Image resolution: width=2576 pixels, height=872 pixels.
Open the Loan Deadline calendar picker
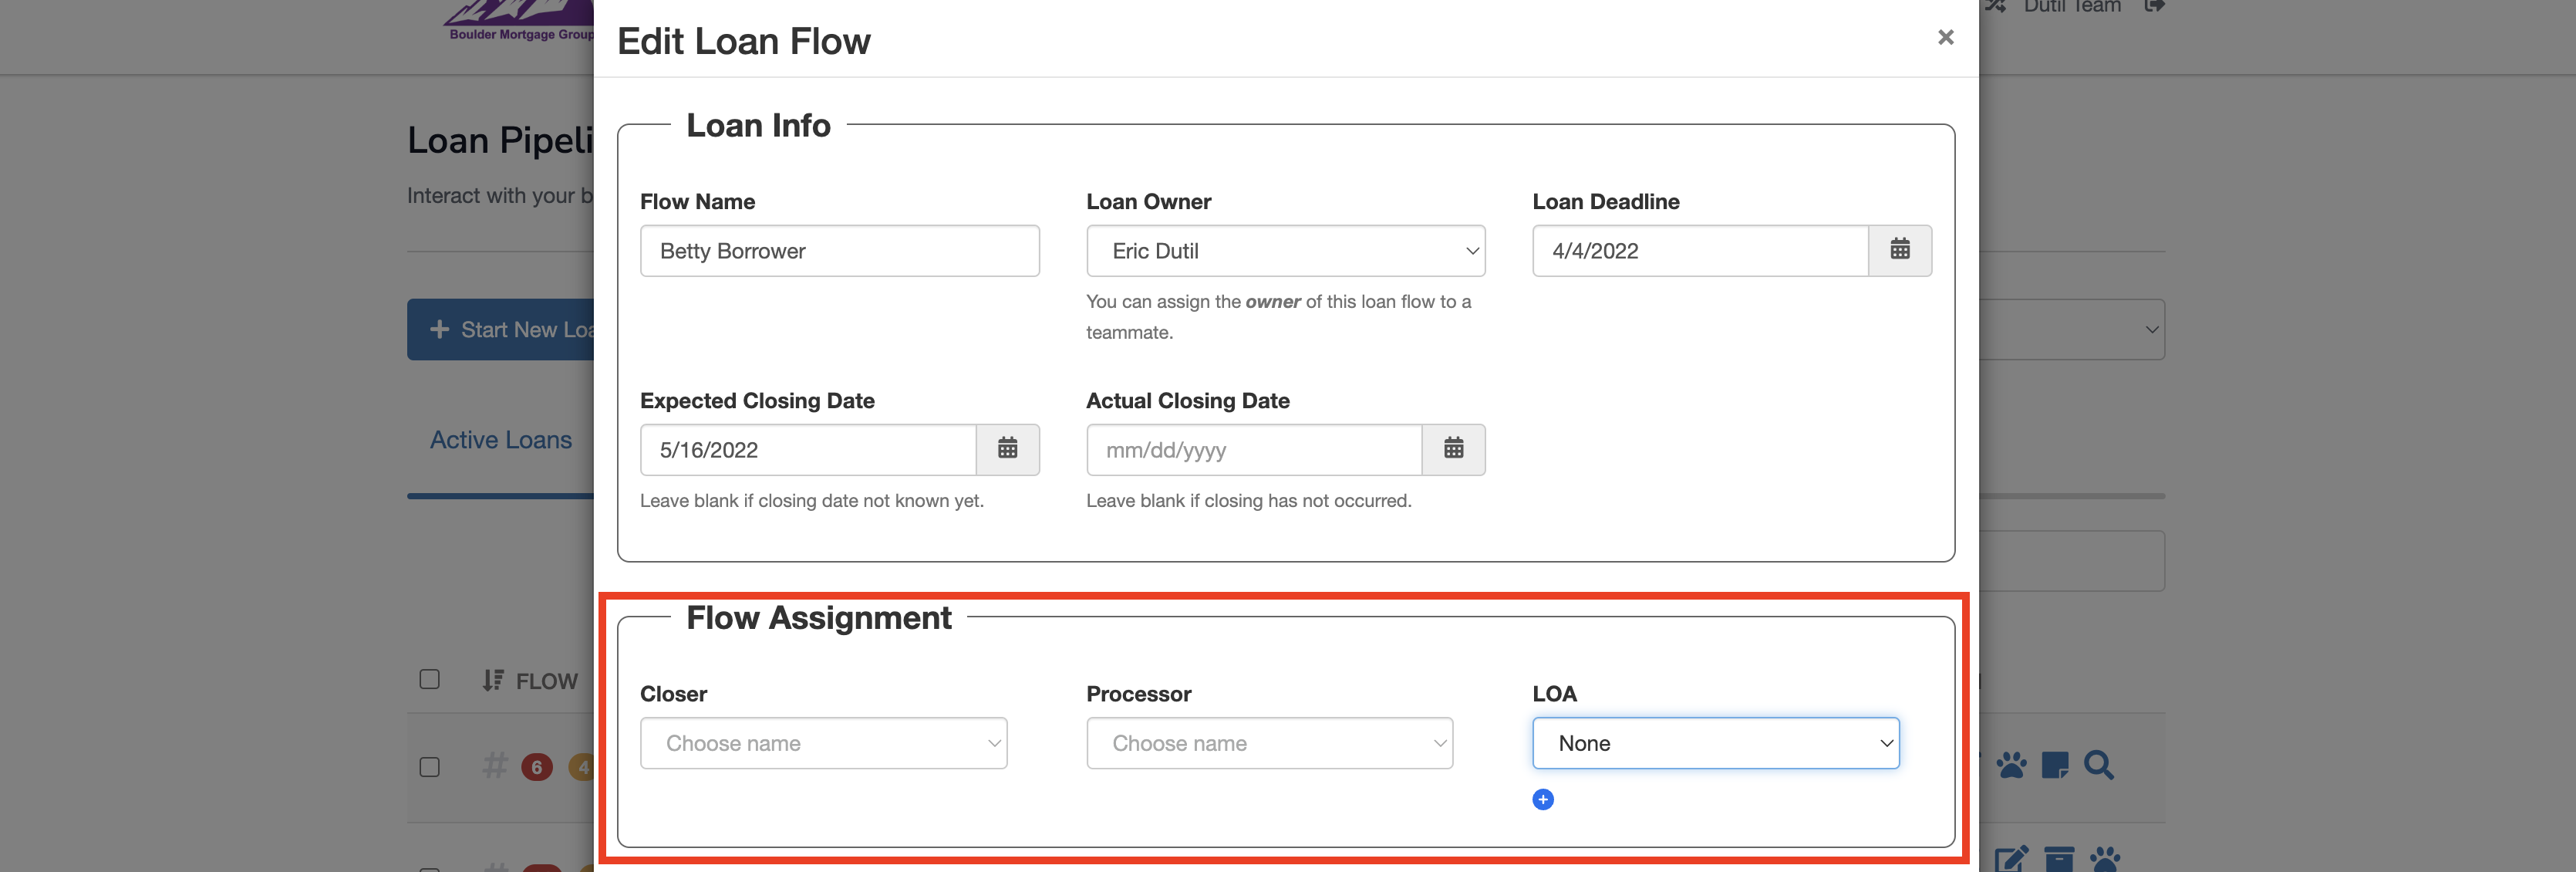click(x=1899, y=250)
